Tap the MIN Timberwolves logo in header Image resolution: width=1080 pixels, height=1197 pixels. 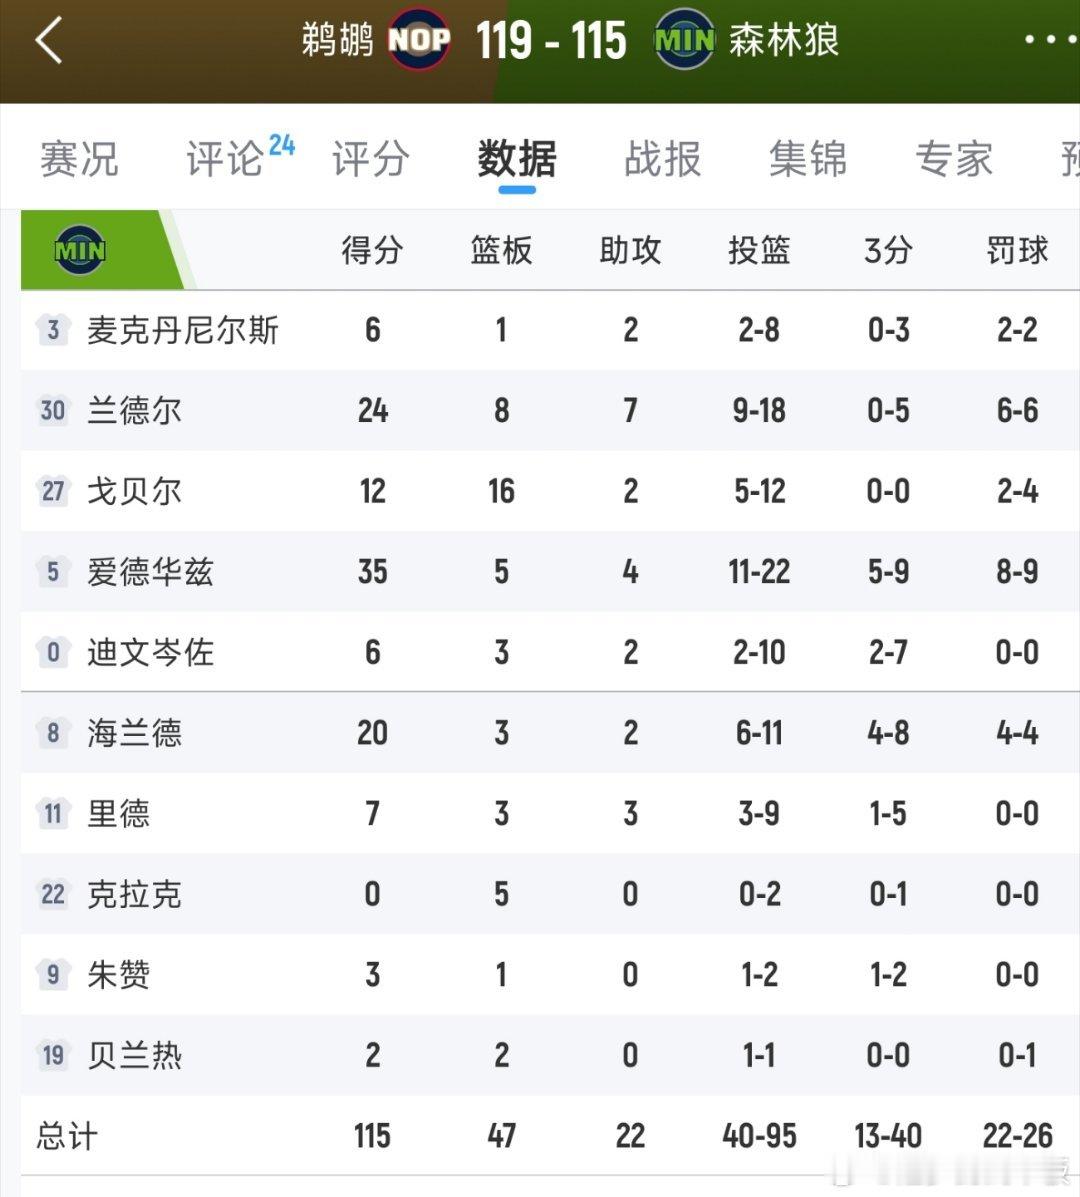684,39
